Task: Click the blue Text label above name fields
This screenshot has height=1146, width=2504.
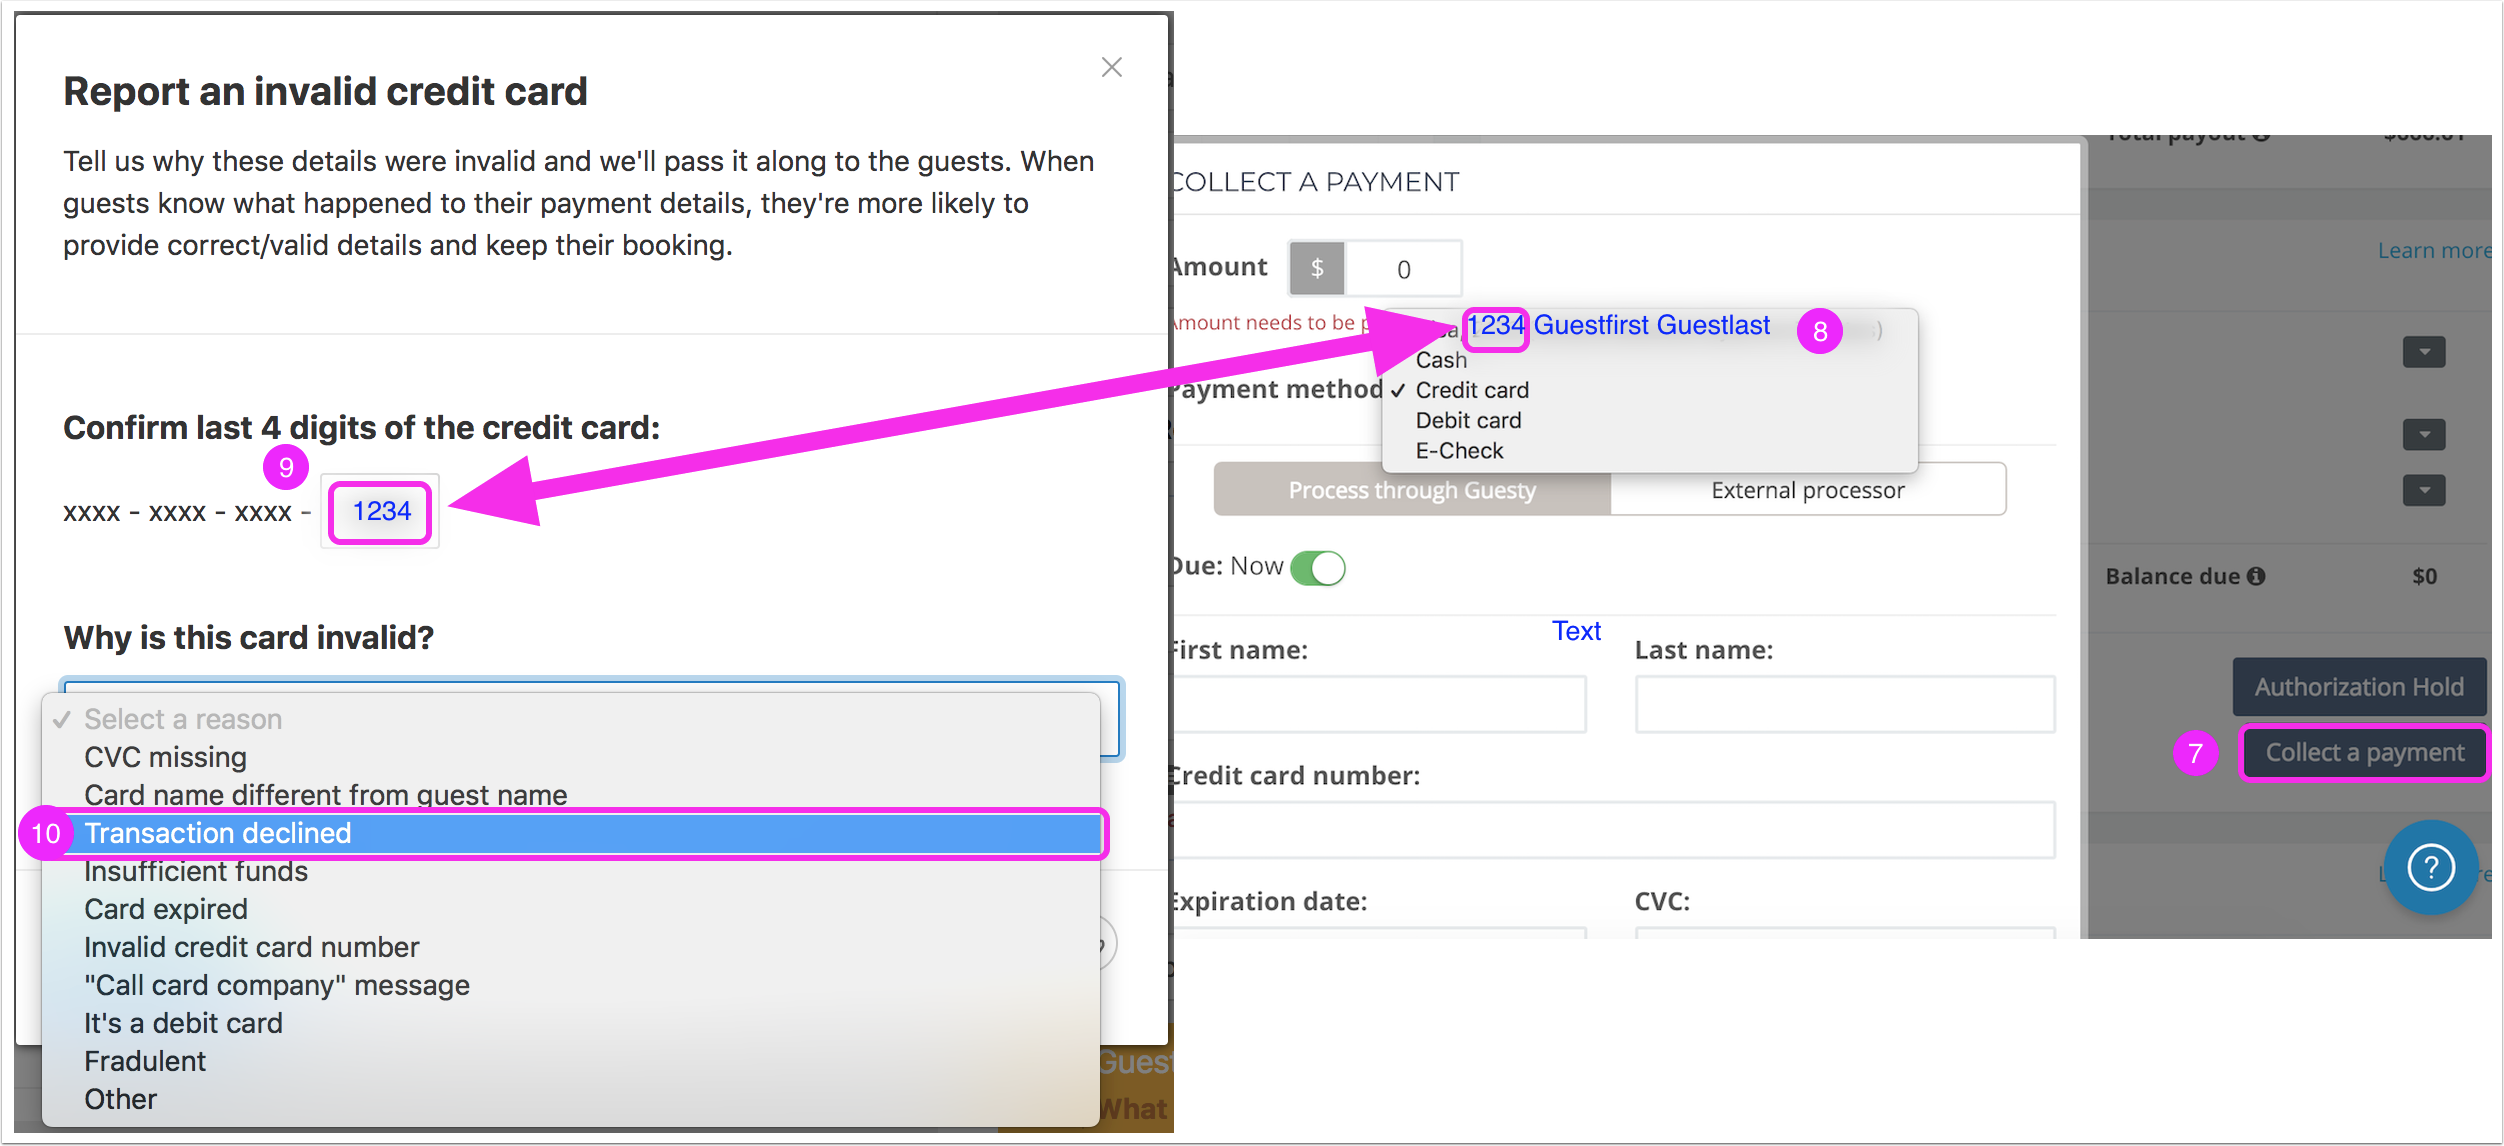Action: click(x=1576, y=631)
